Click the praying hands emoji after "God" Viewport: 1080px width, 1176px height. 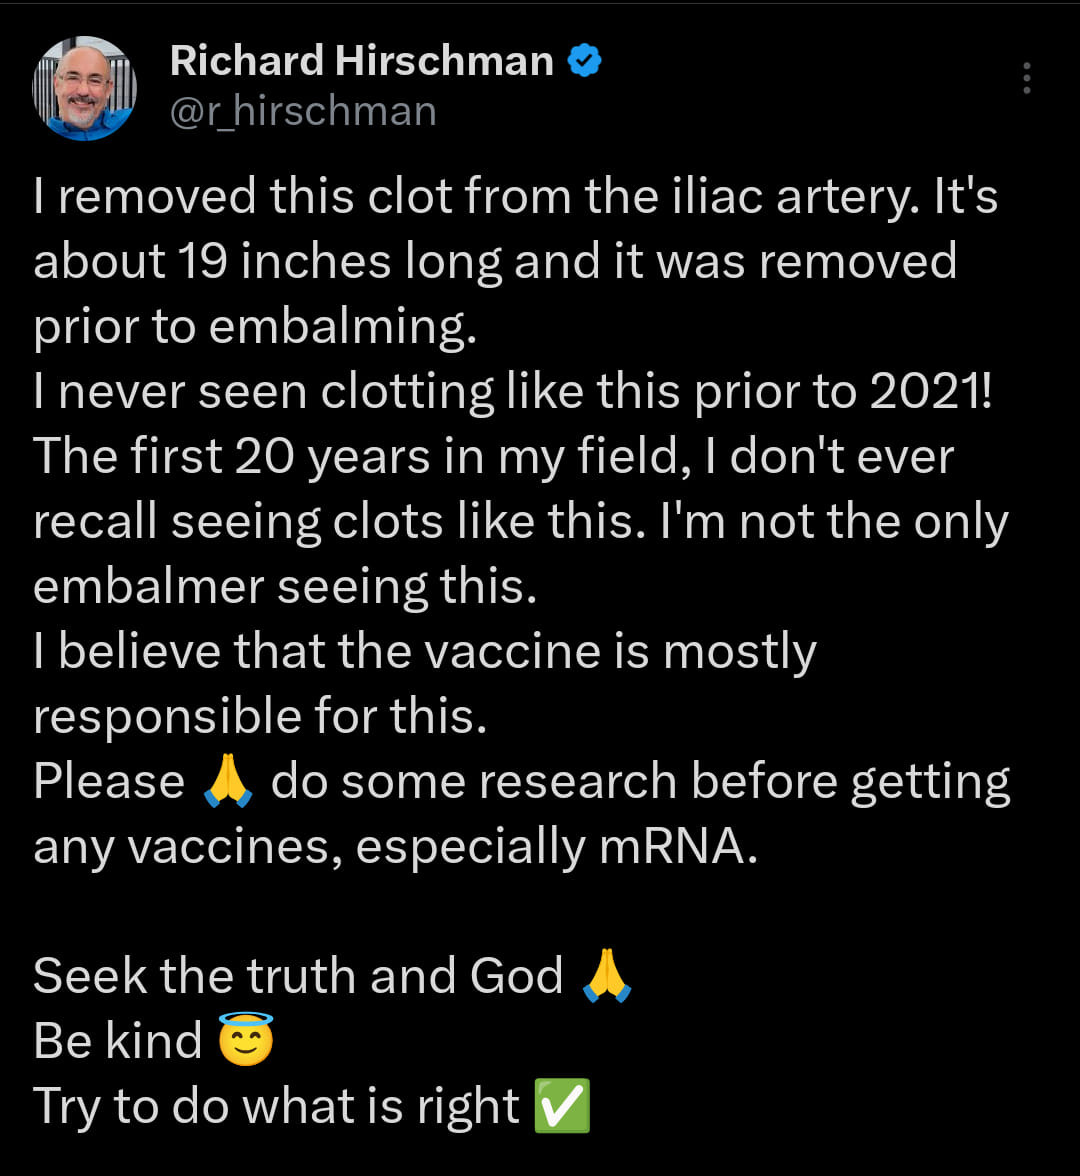coord(607,976)
